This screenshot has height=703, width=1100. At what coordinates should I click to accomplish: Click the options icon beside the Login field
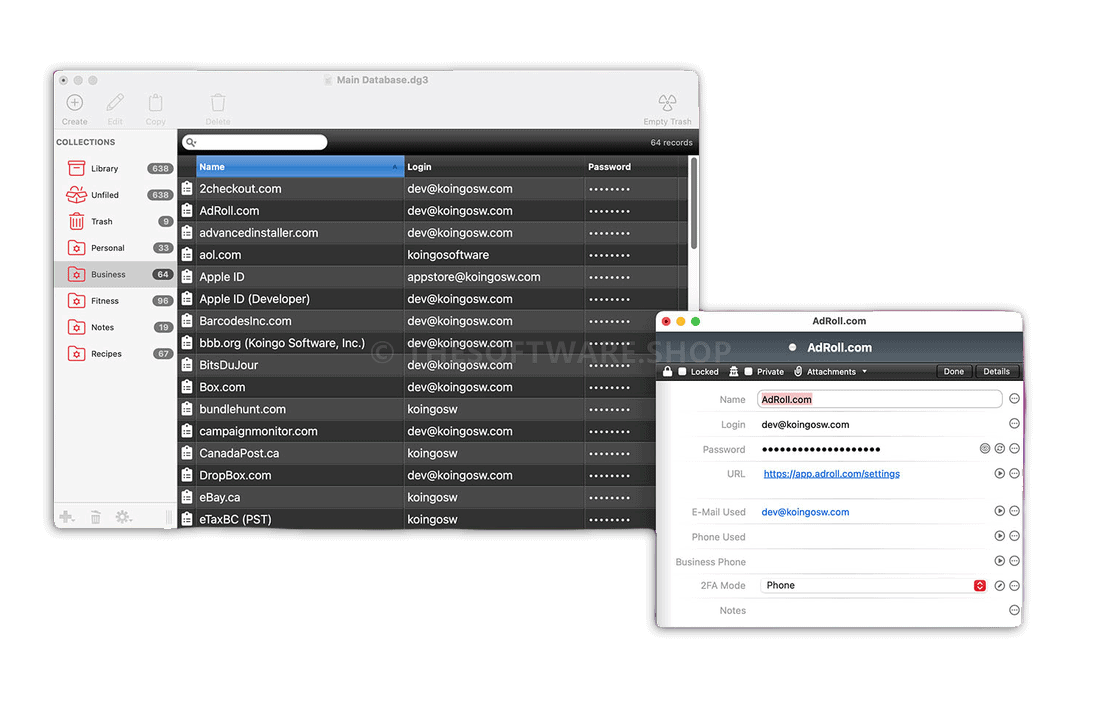tap(1014, 424)
